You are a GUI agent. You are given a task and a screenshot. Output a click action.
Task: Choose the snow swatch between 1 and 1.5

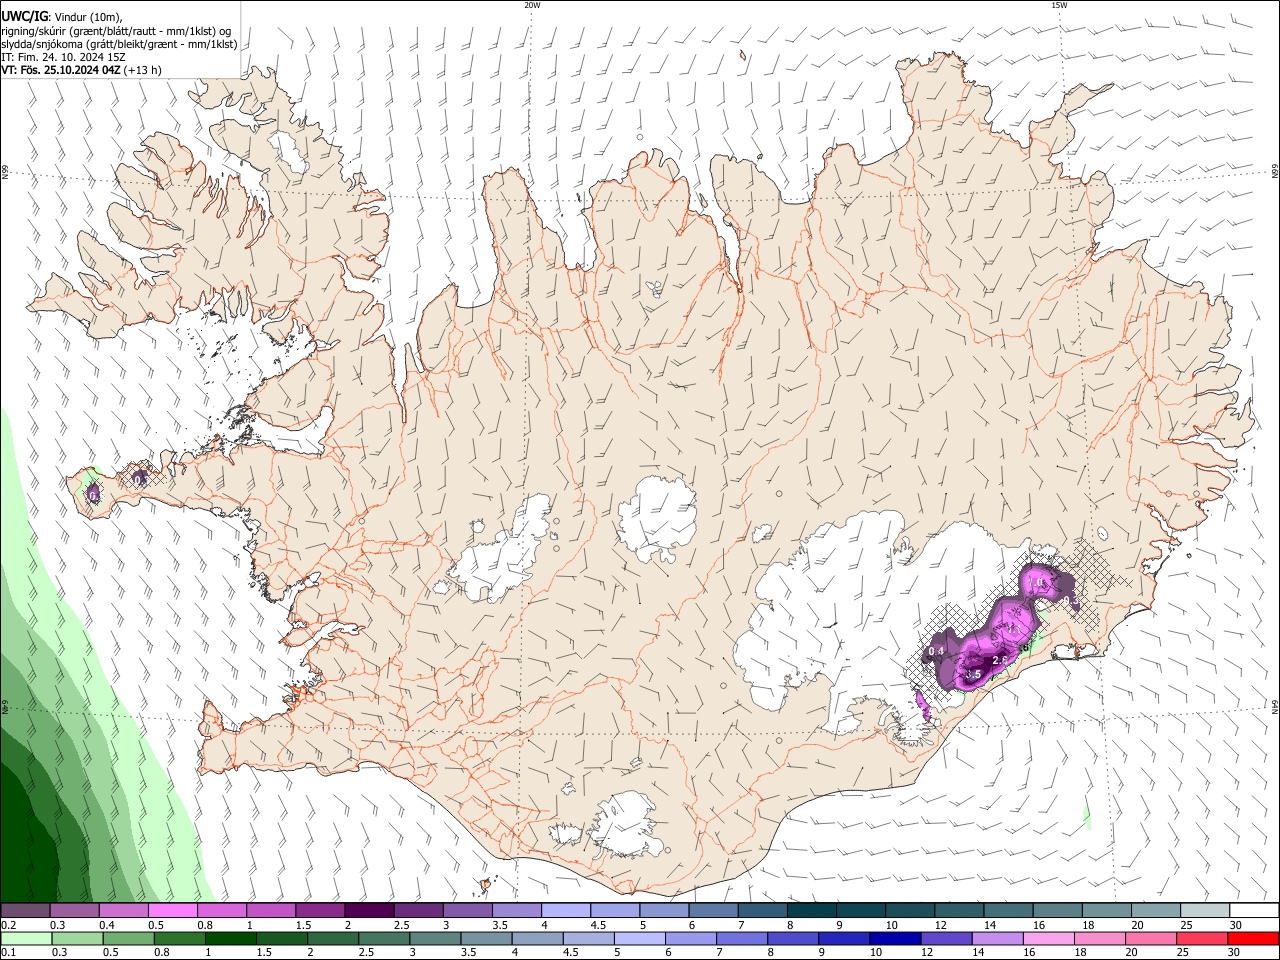[271, 911]
